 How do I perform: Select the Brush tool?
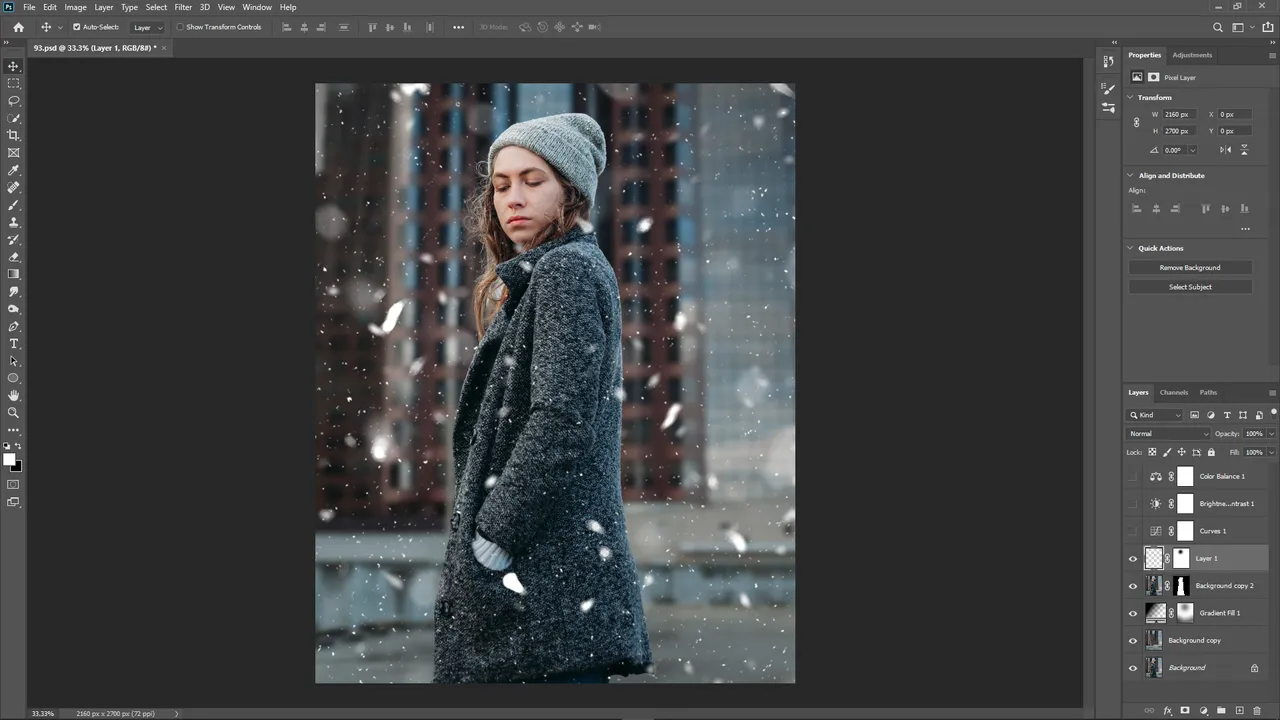[x=13, y=205]
